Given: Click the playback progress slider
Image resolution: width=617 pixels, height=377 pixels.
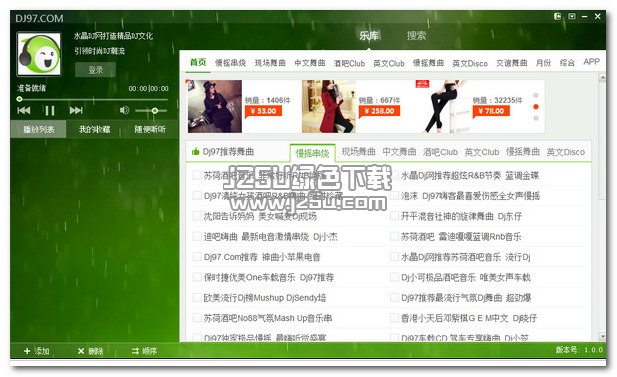Looking at the screenshot, I should coord(93,99).
